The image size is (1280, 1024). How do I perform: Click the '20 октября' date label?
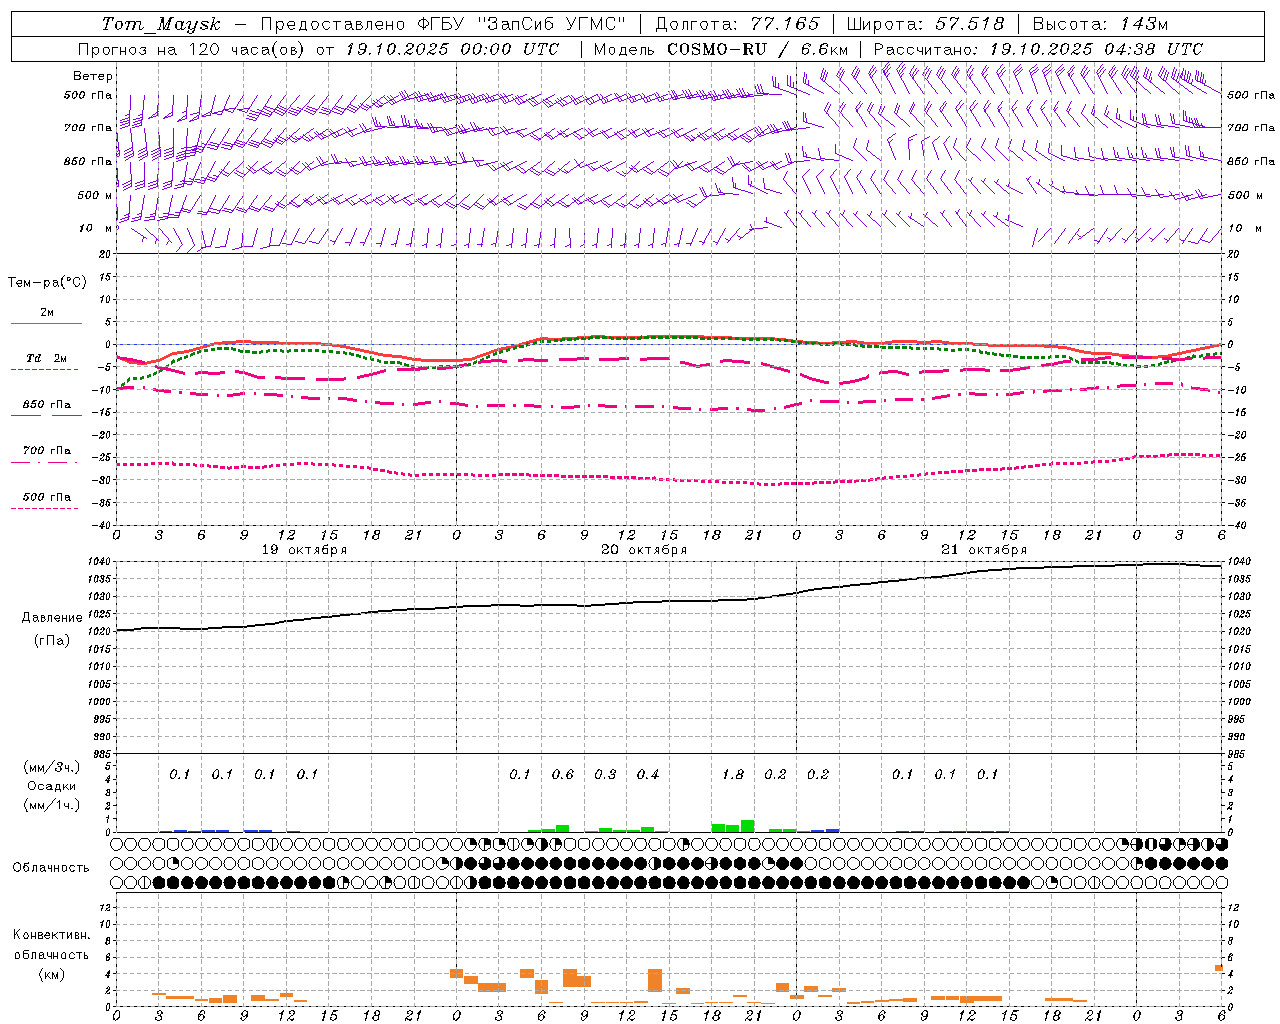pos(644,550)
